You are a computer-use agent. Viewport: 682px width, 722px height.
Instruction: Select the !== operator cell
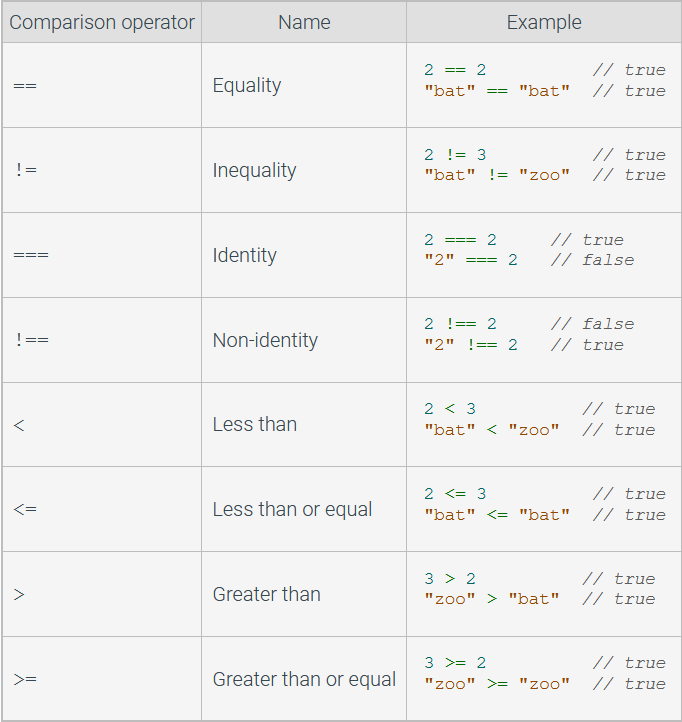click(102, 340)
